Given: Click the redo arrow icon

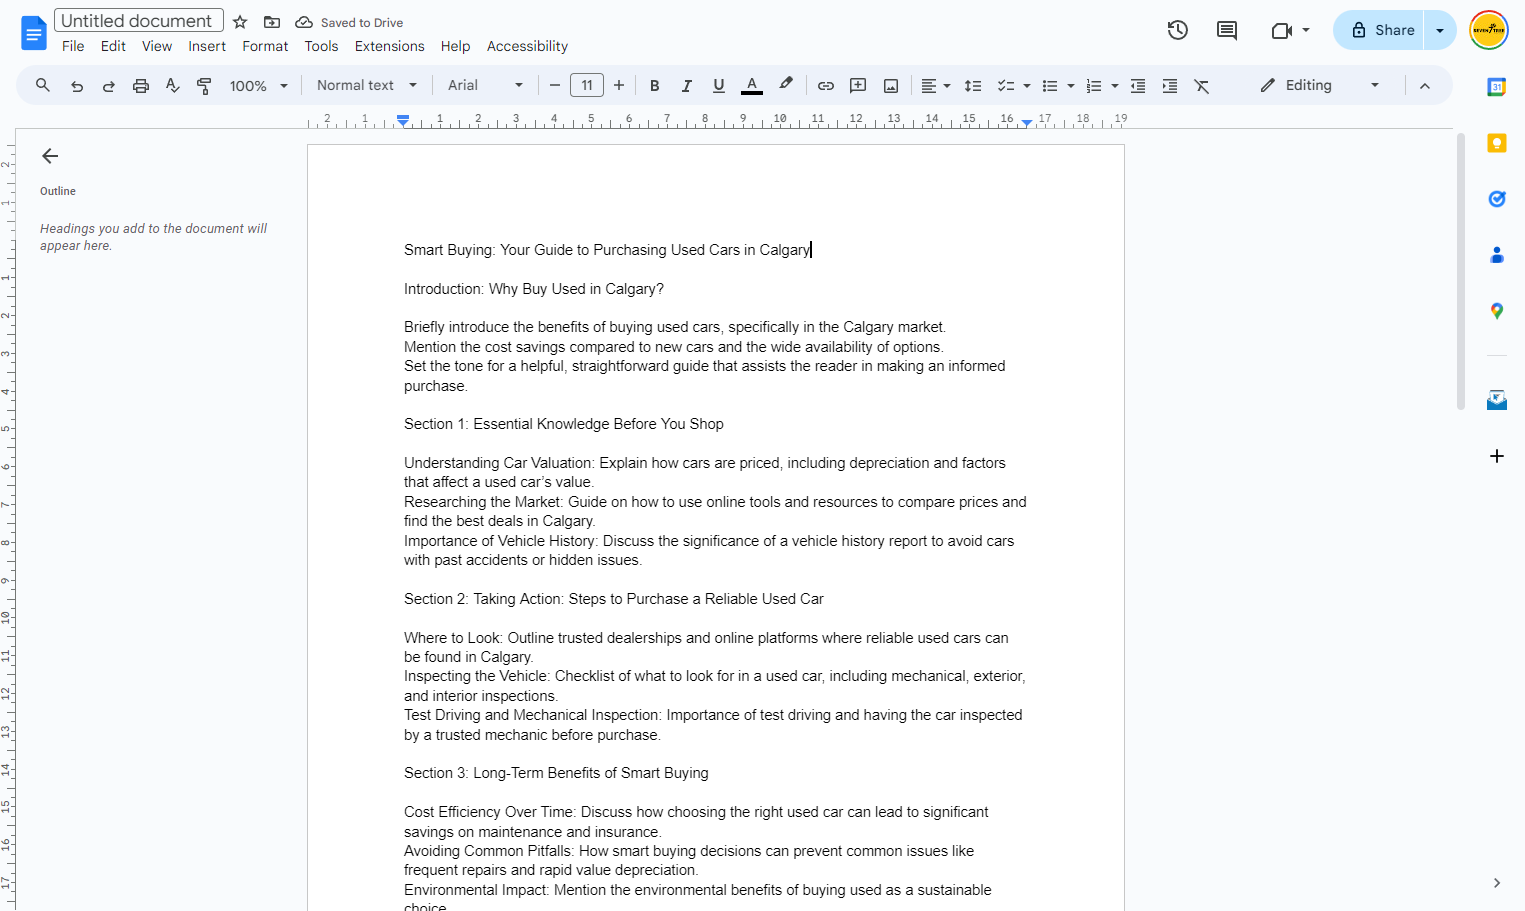Looking at the screenshot, I should [109, 86].
